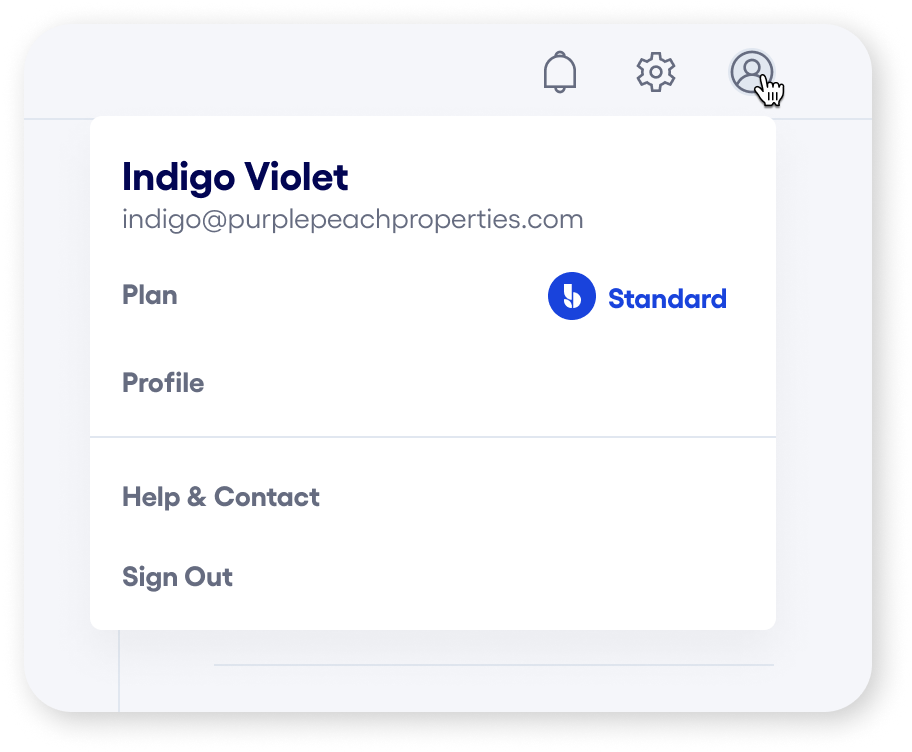
Task: Click the divider line below Profile
Action: coord(432,437)
